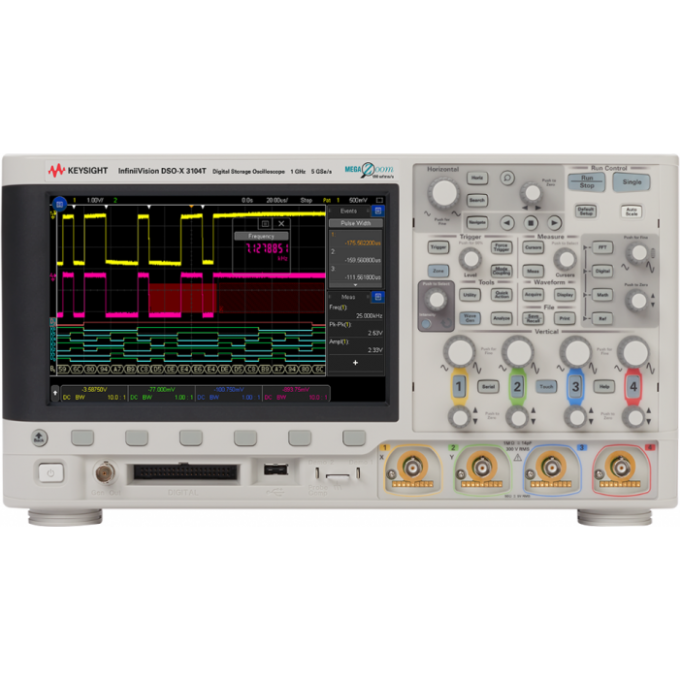Tap the serial bus decode icon on screen
This screenshot has width=680, height=680.
pos(53,369)
